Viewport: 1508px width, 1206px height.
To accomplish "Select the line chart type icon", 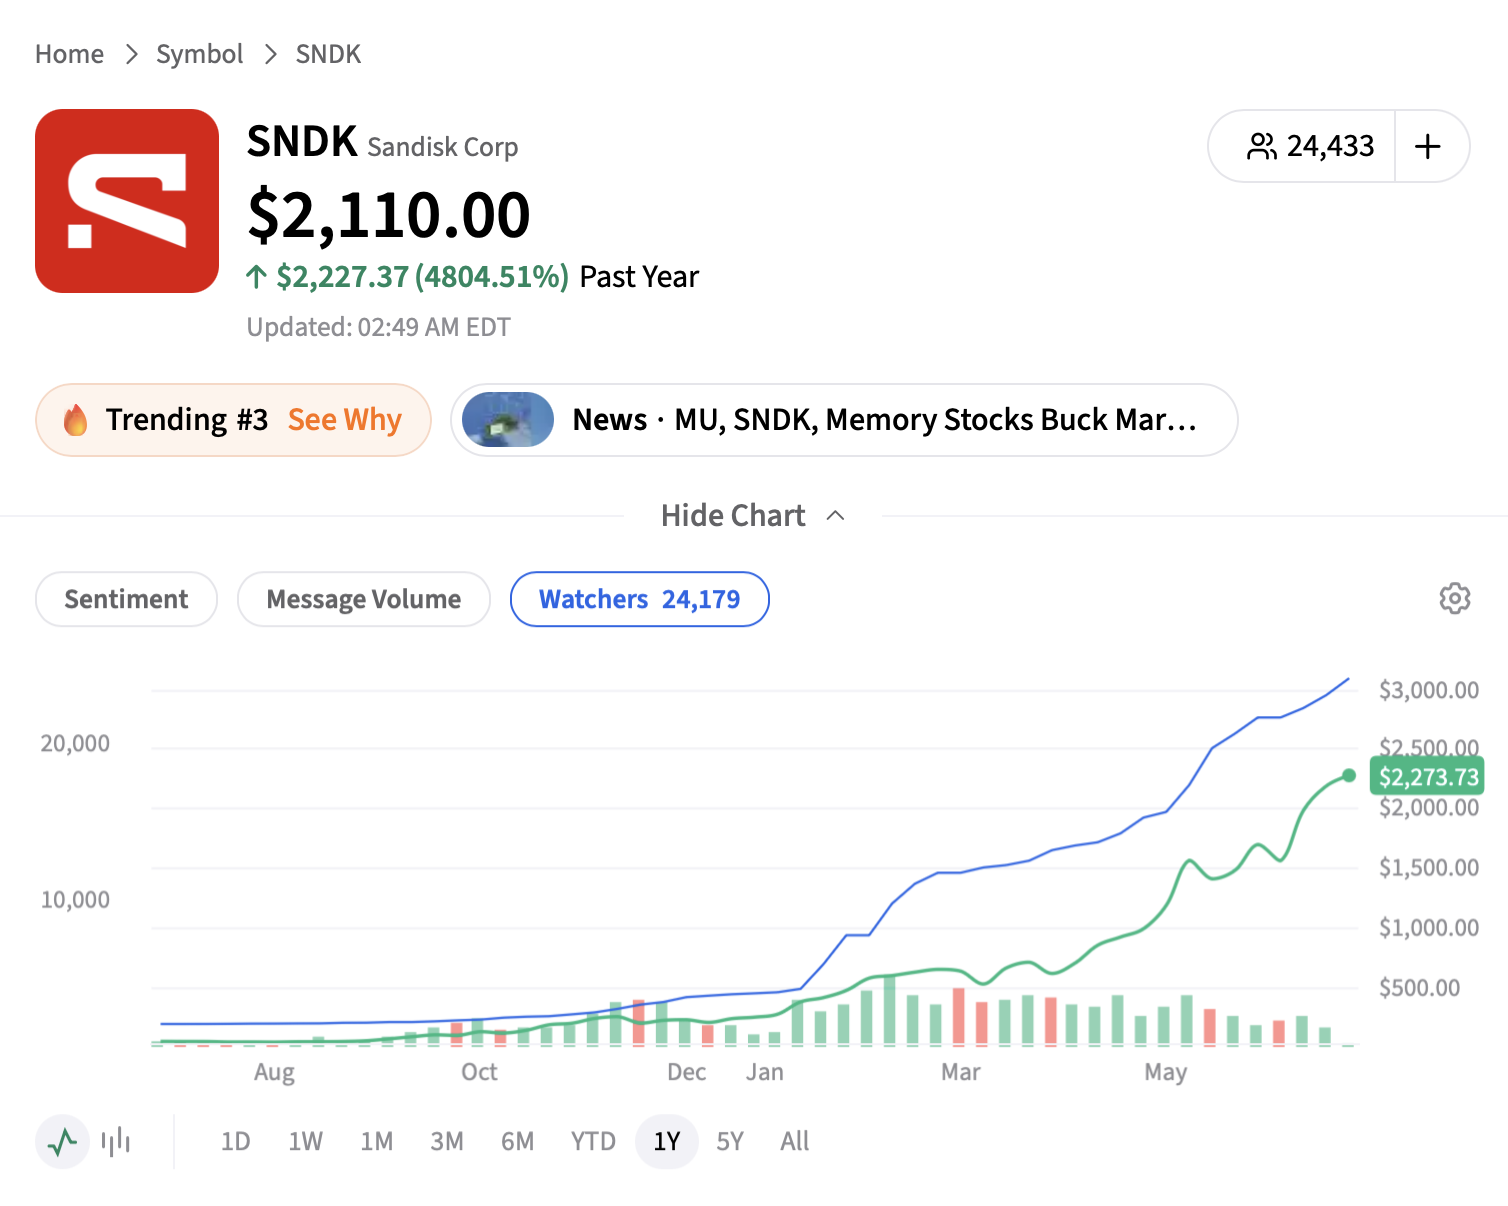I will click(62, 1141).
